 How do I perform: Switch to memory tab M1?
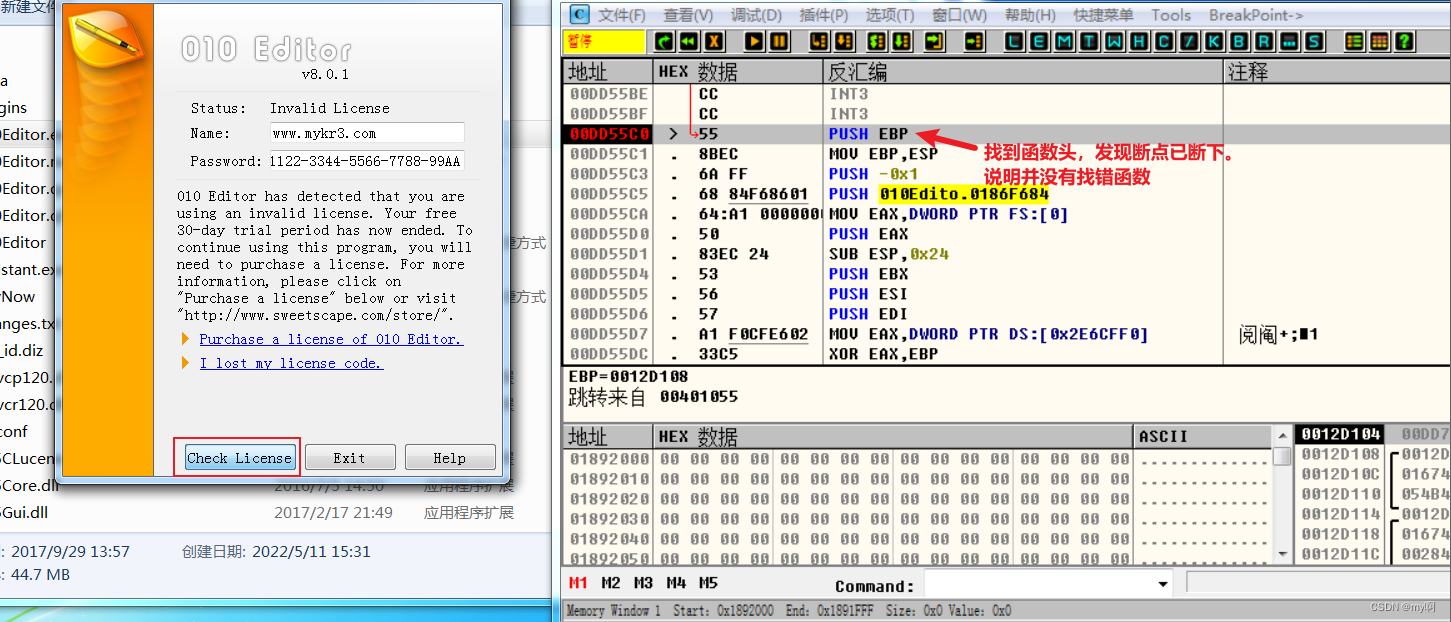(578, 583)
